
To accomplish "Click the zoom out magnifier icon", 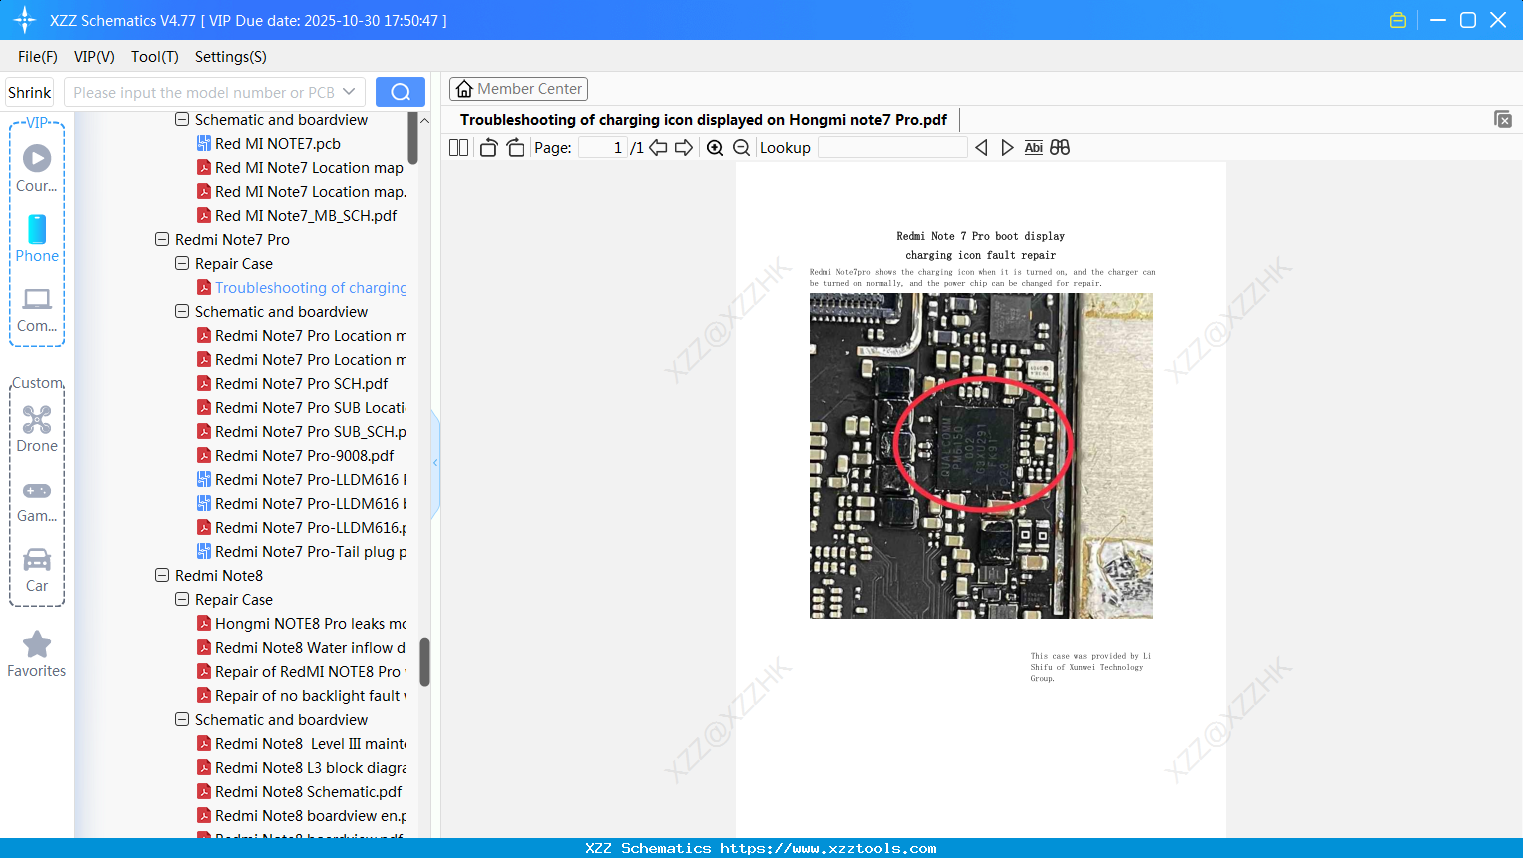I will (741, 148).
